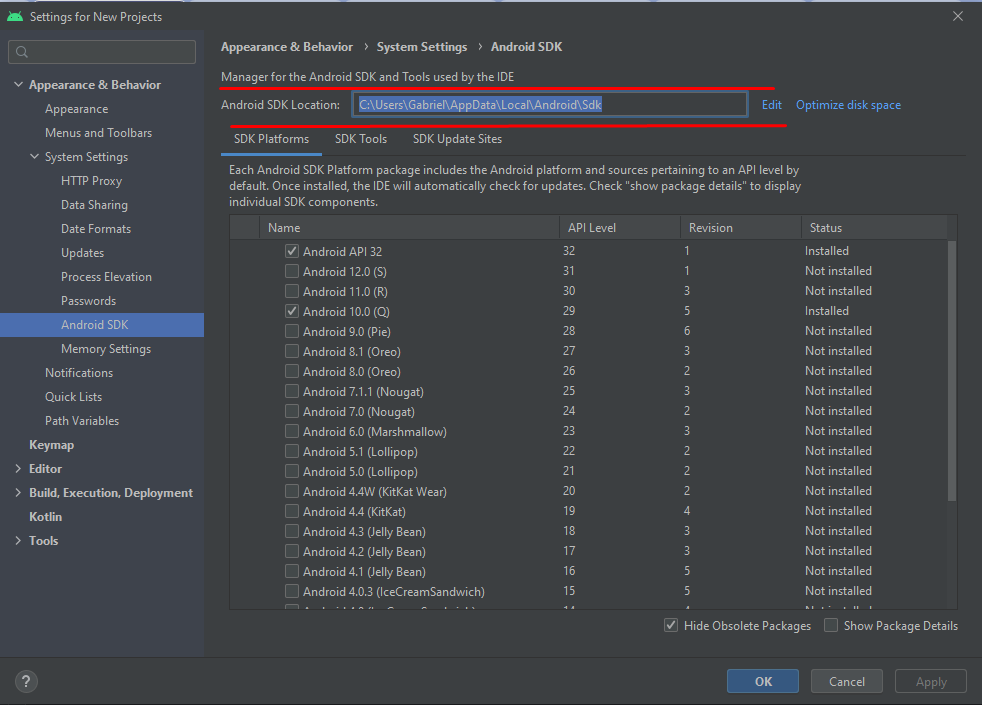Click the Android Studio logo in title bar
Viewport: 982px width, 705px height.
tap(15, 17)
